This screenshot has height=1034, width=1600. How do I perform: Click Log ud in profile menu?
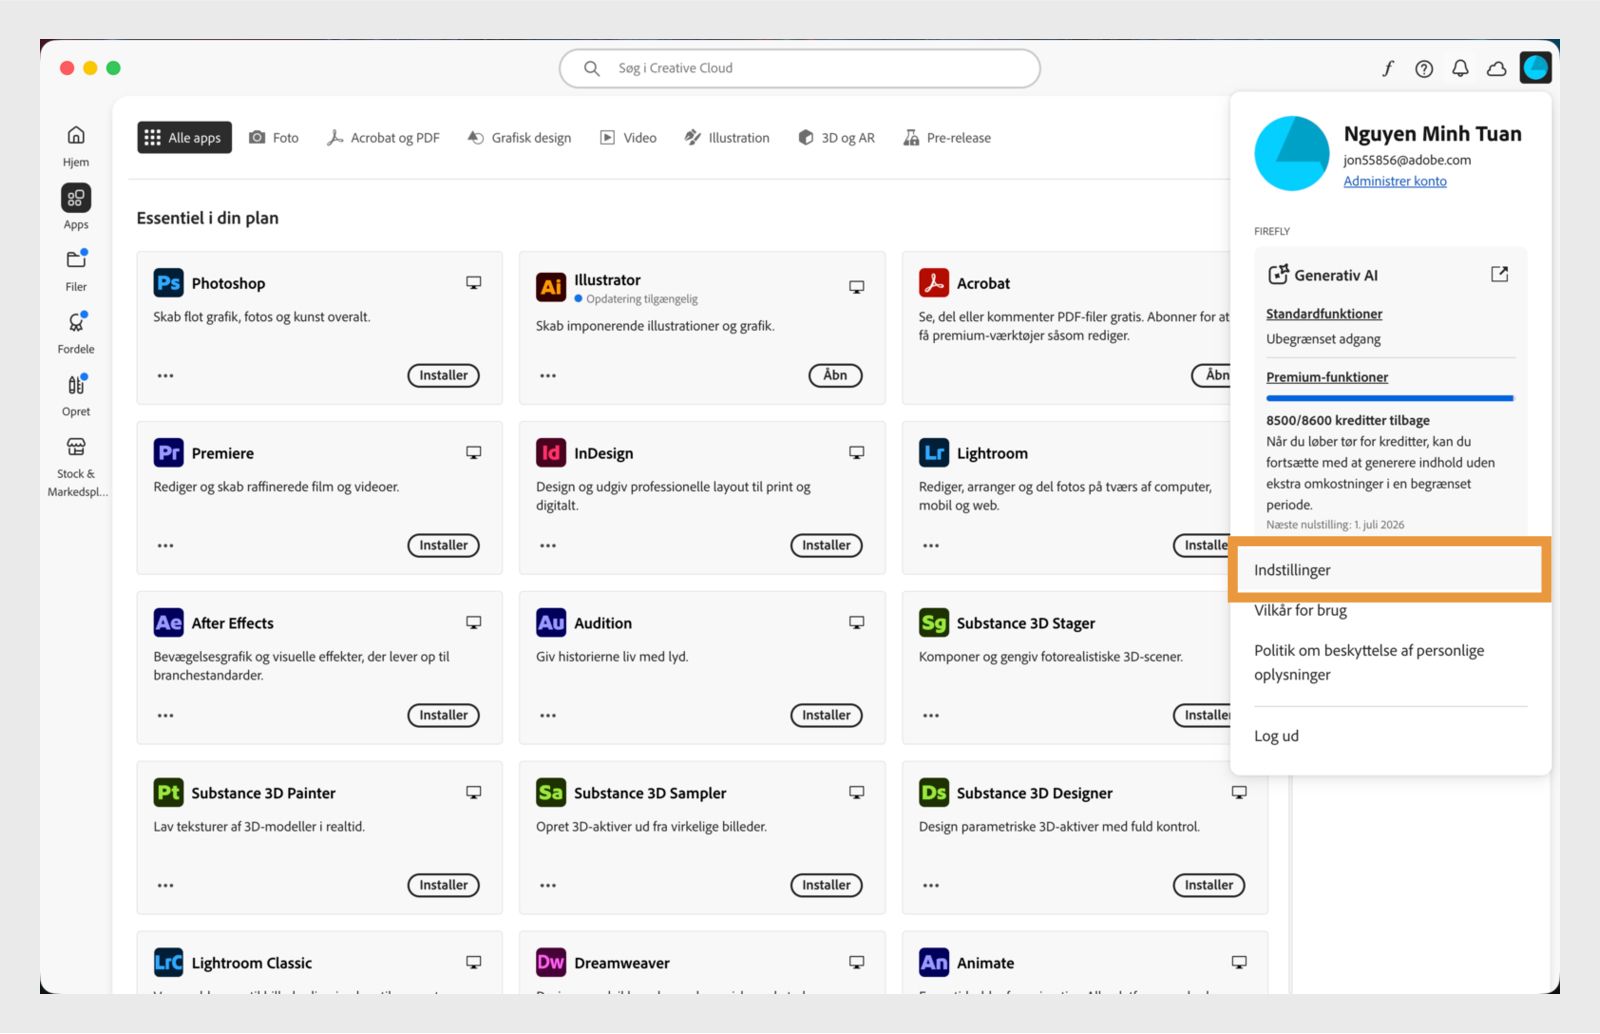(x=1276, y=736)
